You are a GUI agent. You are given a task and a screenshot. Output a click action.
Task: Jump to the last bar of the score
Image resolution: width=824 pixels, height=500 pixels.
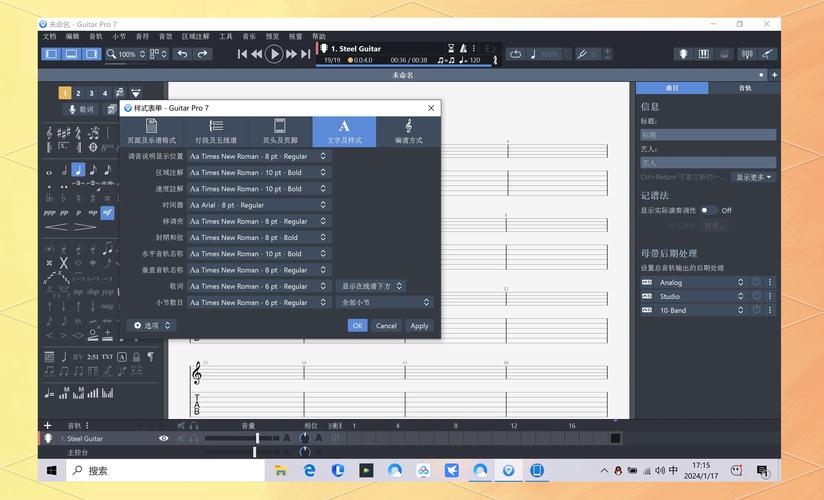305,54
